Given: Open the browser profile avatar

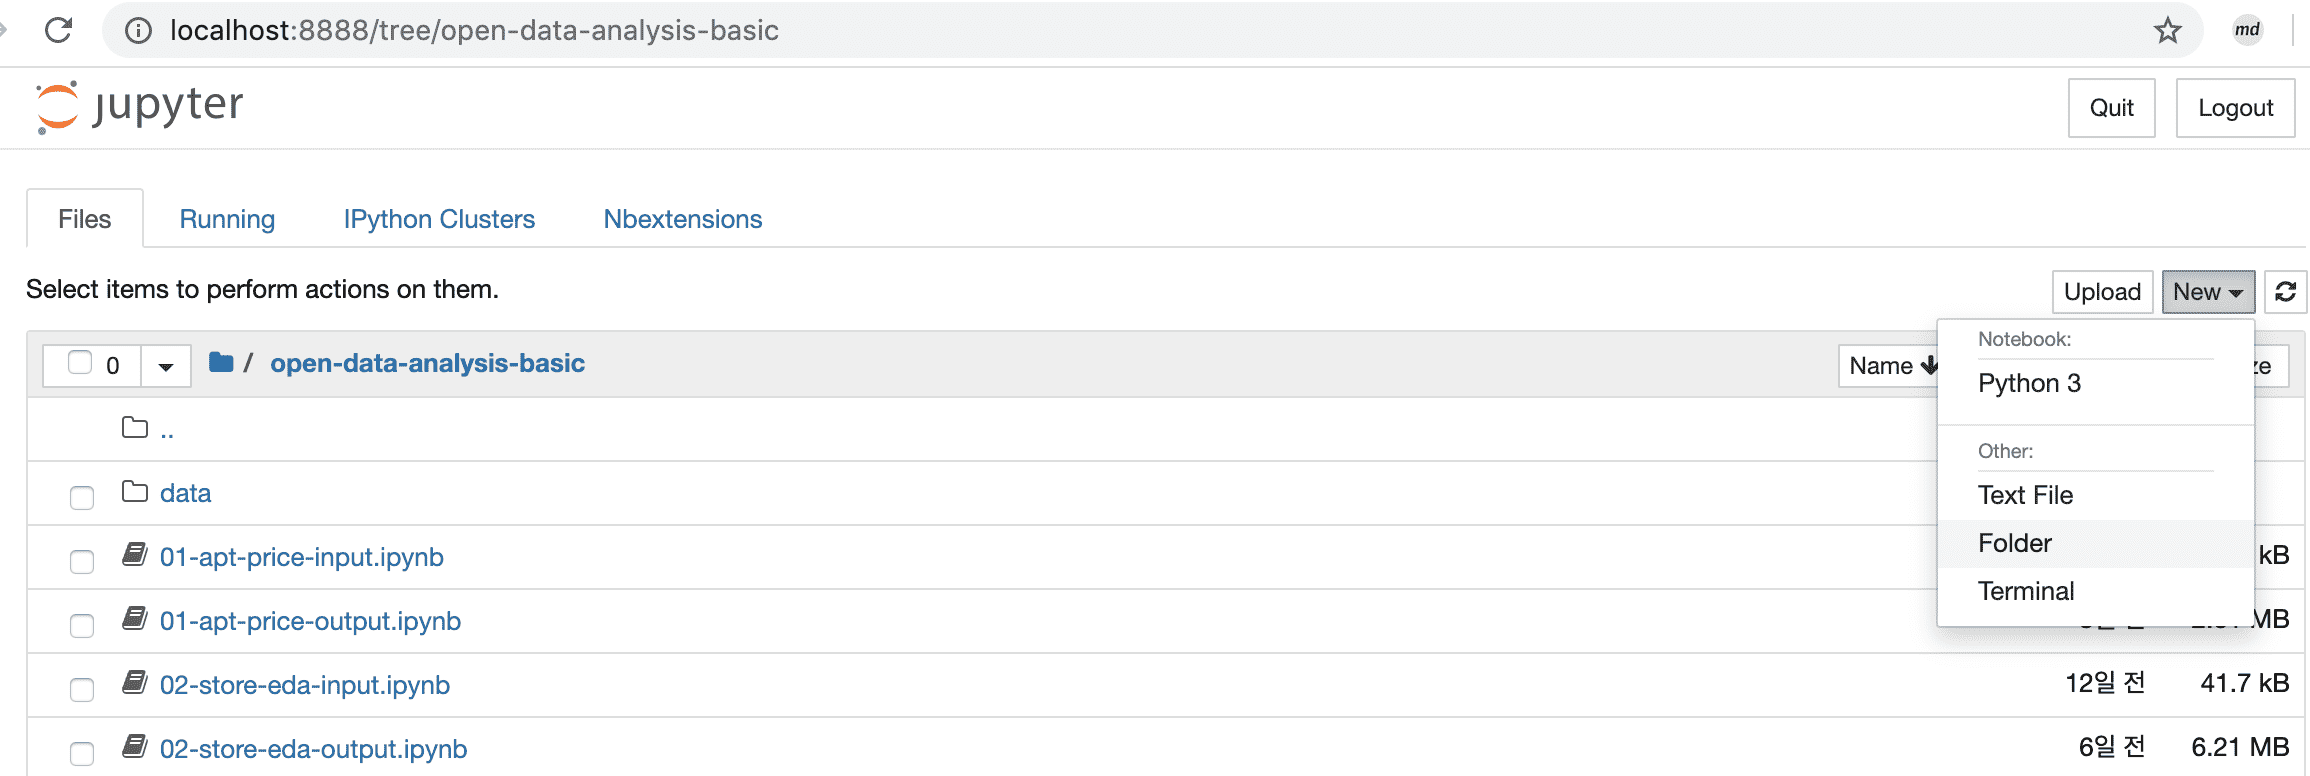Looking at the screenshot, I should pyautogui.click(x=2247, y=30).
